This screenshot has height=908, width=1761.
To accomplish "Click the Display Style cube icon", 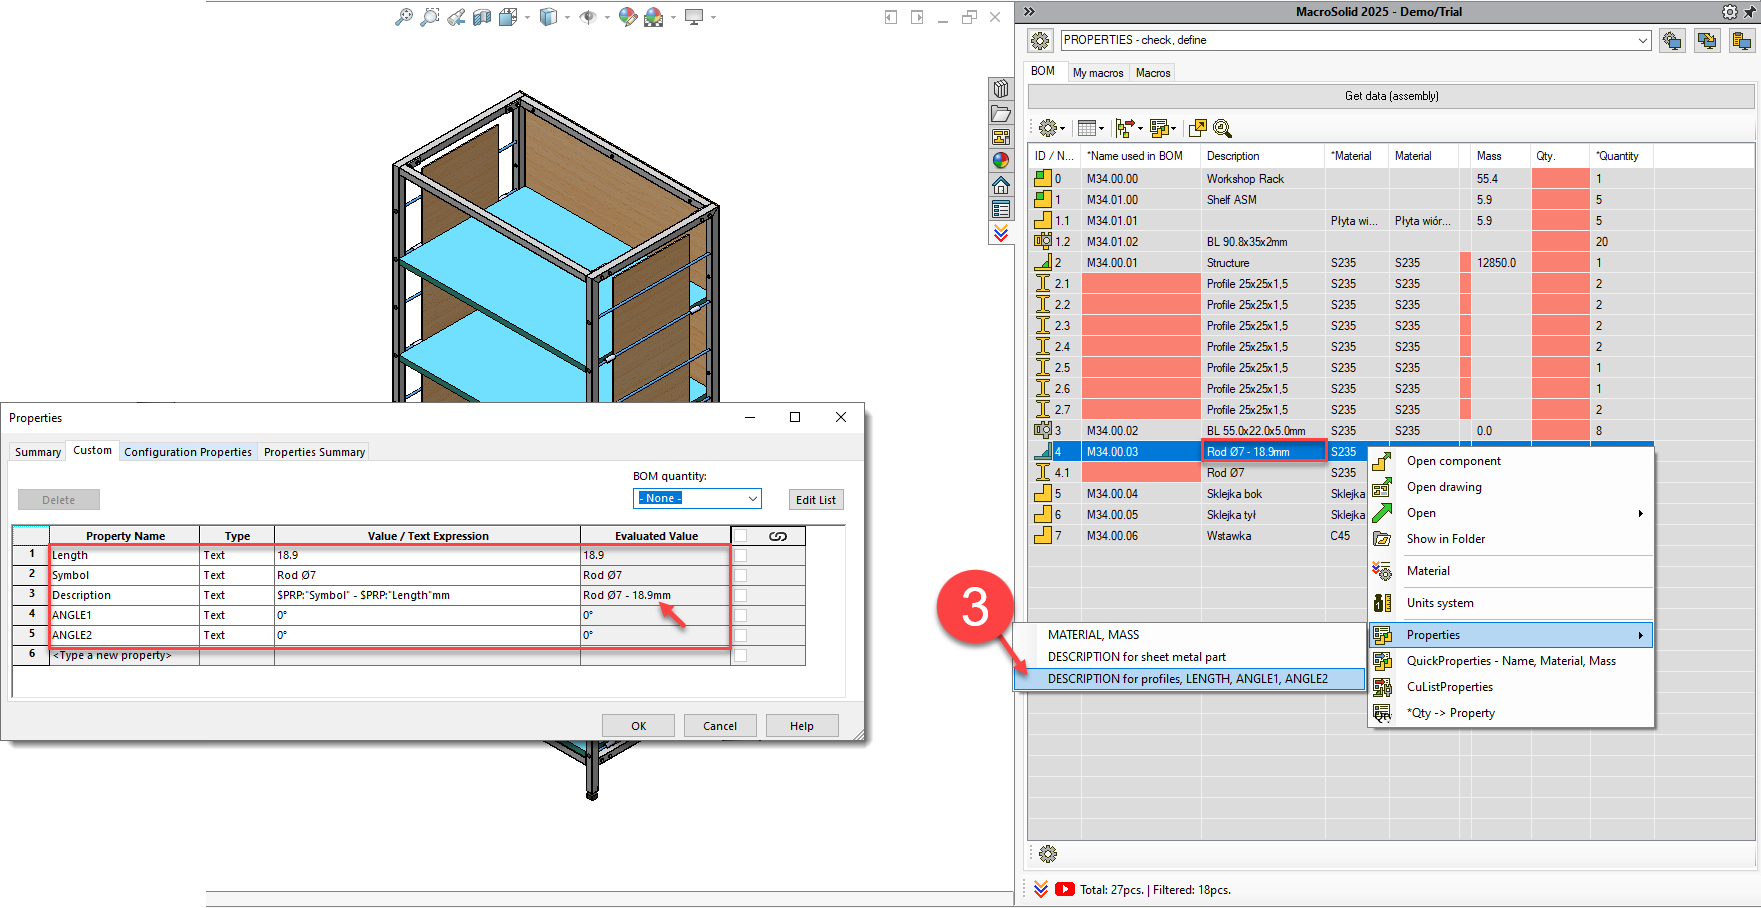I will click(548, 17).
